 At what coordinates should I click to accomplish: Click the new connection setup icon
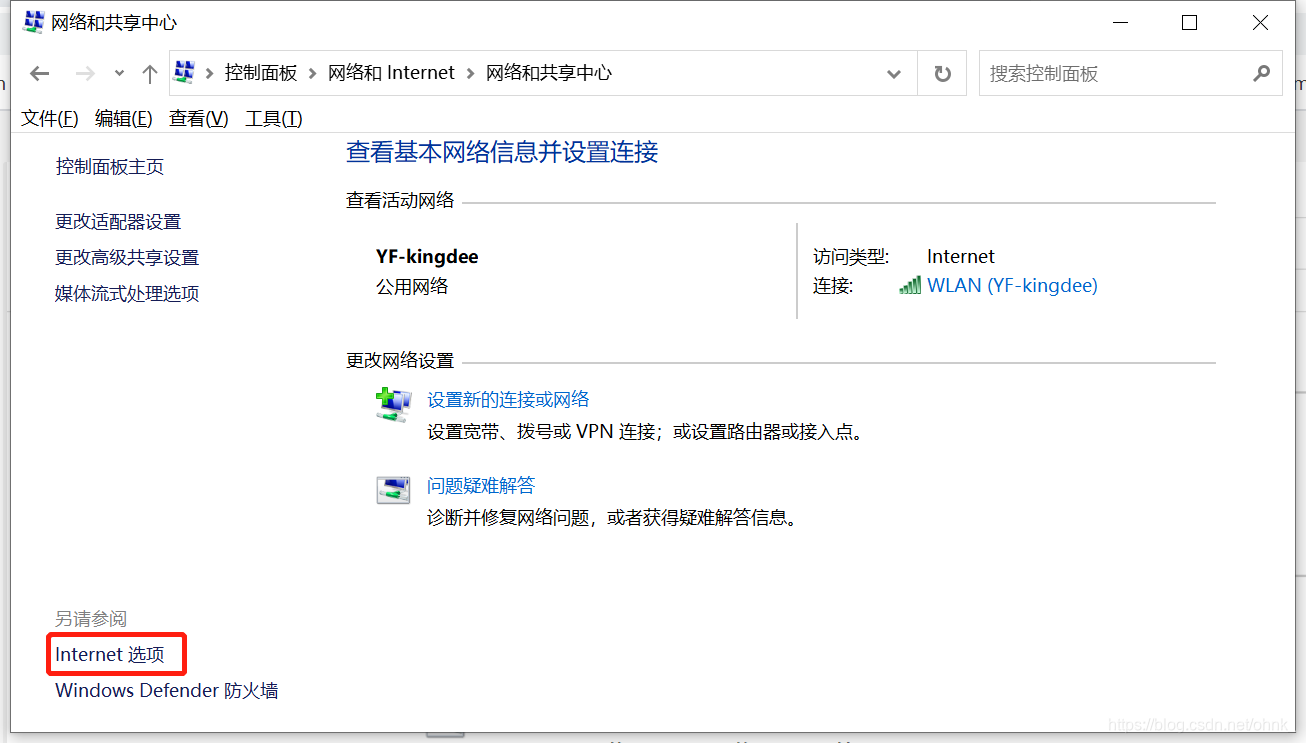[393, 405]
